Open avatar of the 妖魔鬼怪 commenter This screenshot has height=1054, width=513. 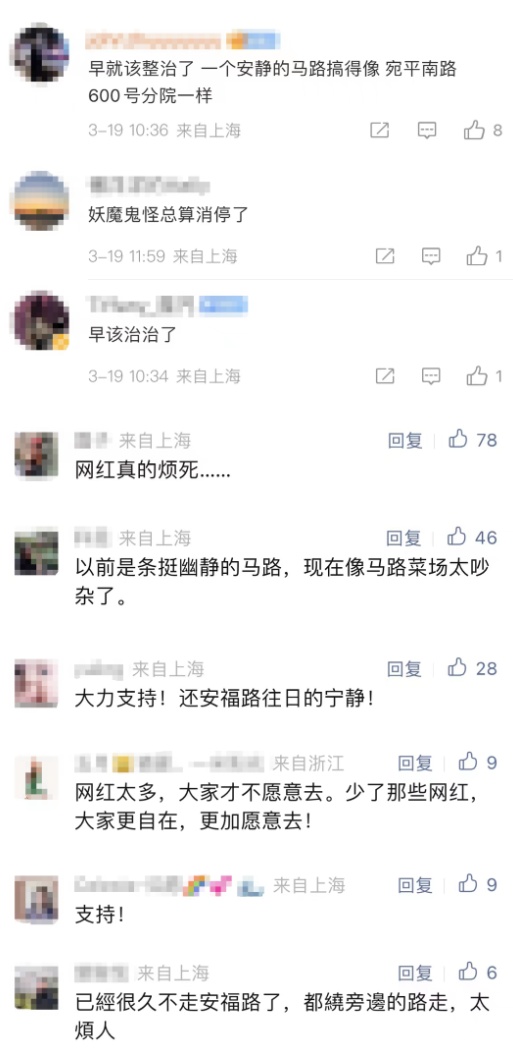[42, 200]
